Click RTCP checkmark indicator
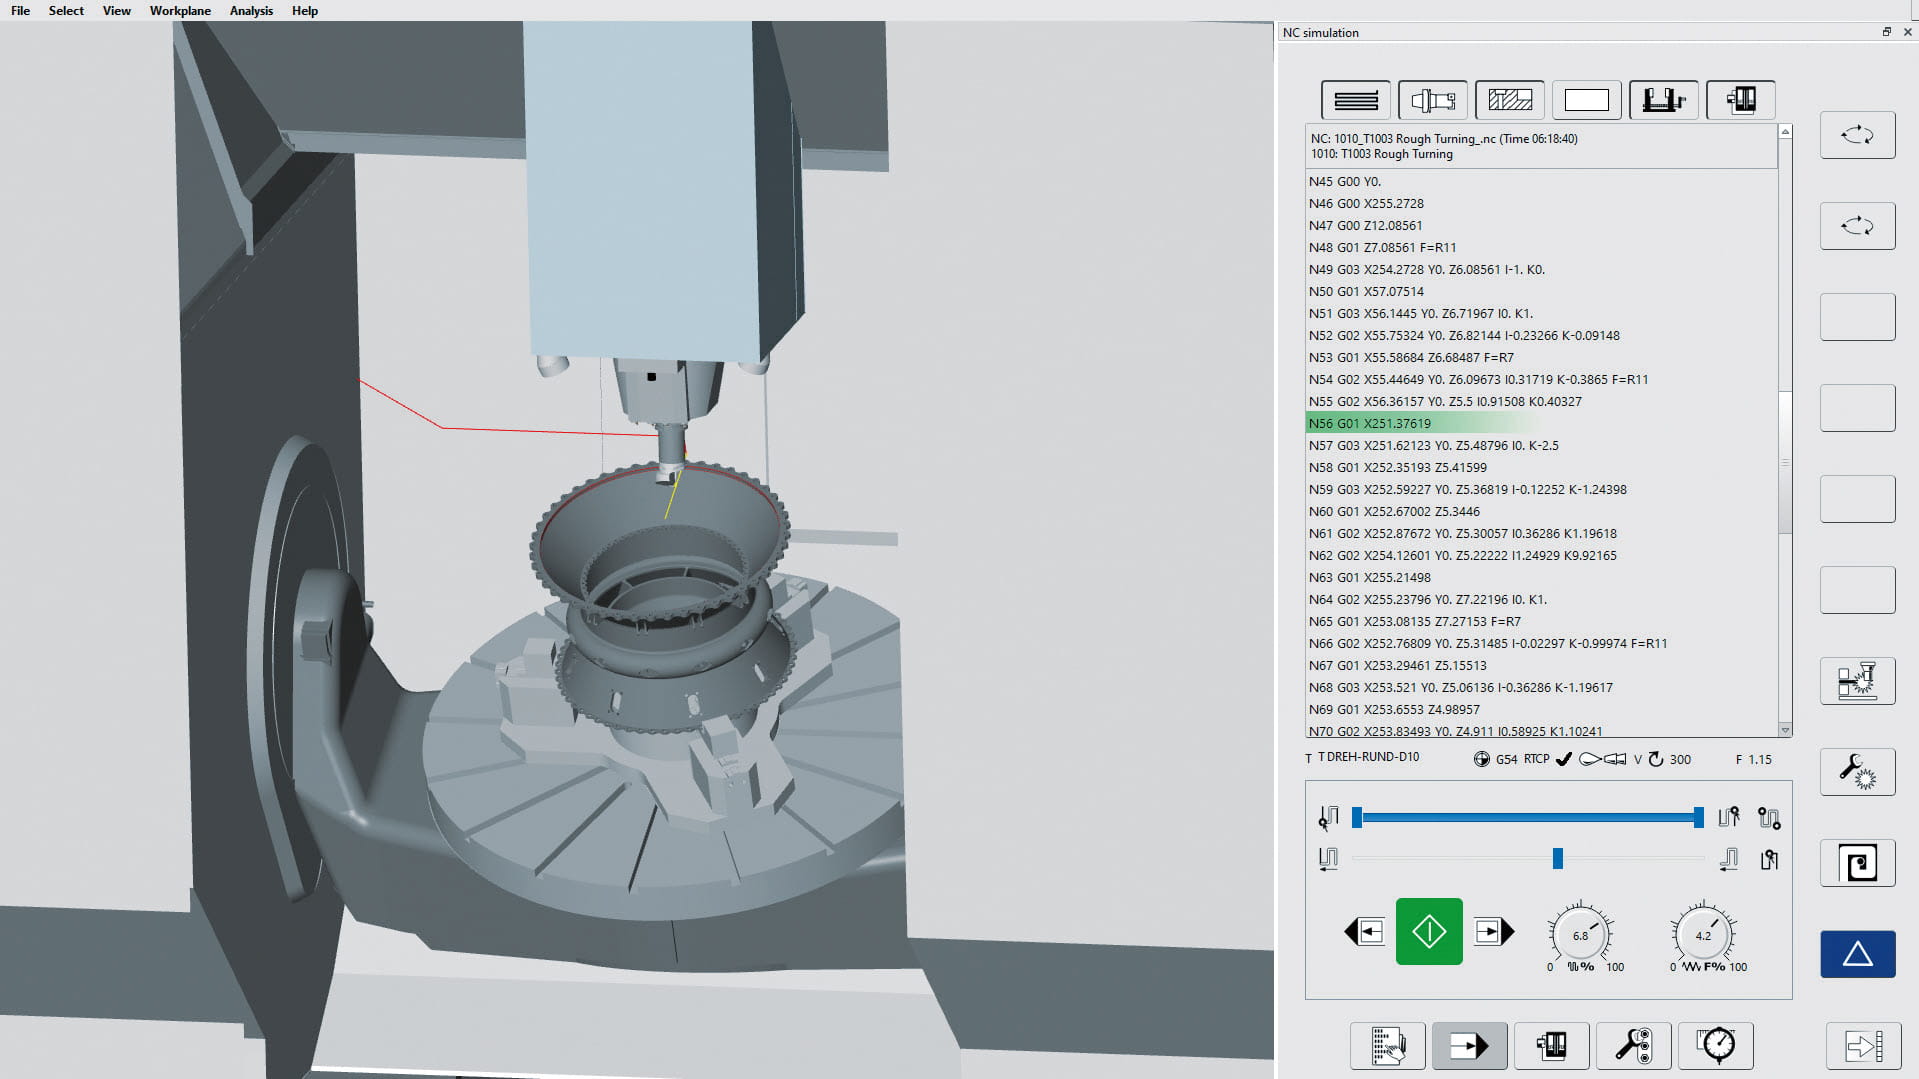Viewport: 1919px width, 1079px height. coord(1564,759)
